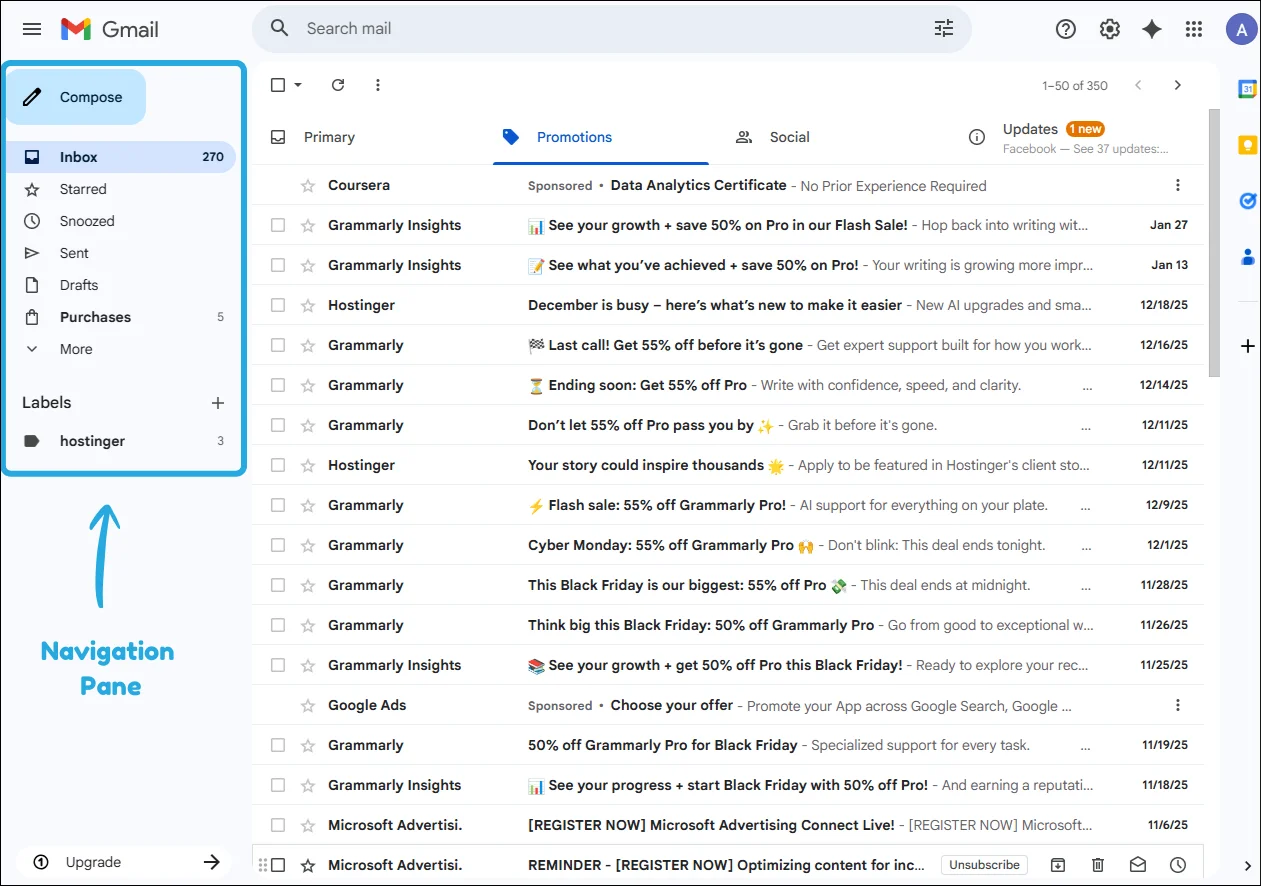Click the Compose button
The width and height of the screenshot is (1261, 886).
click(76, 97)
